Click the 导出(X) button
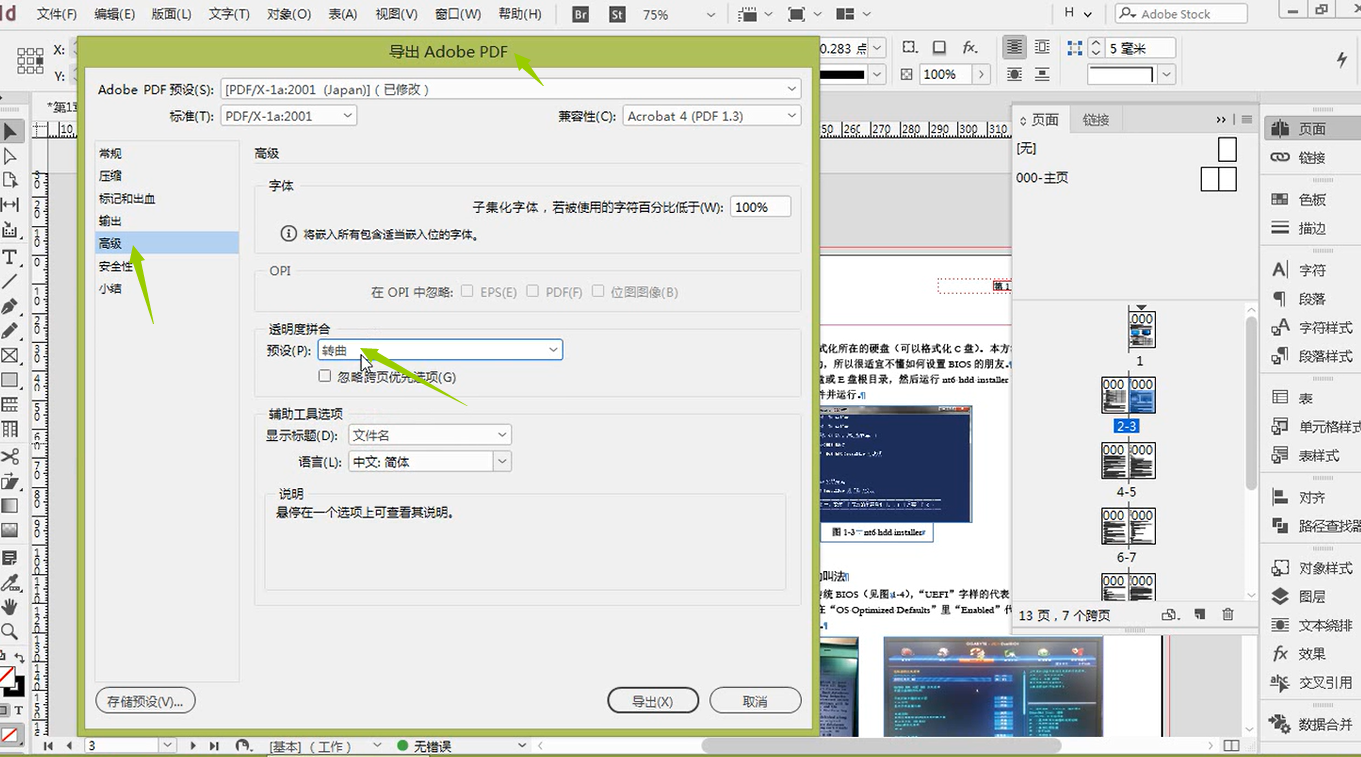 point(652,701)
